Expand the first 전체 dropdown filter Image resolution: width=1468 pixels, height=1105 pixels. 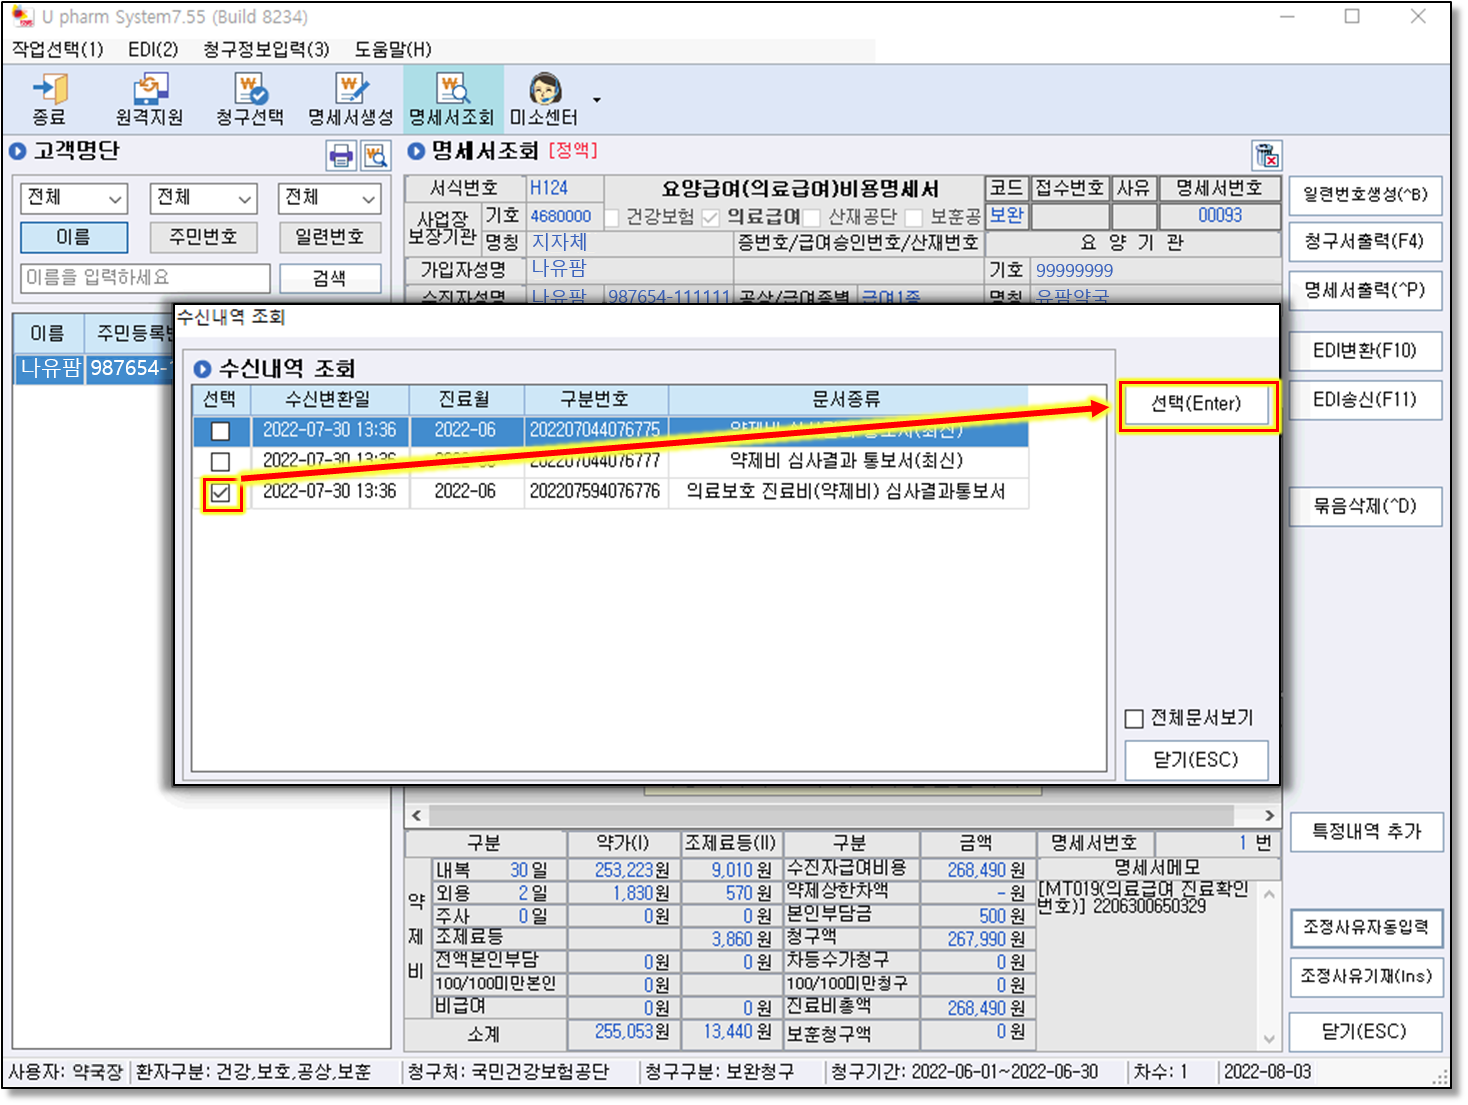75,198
